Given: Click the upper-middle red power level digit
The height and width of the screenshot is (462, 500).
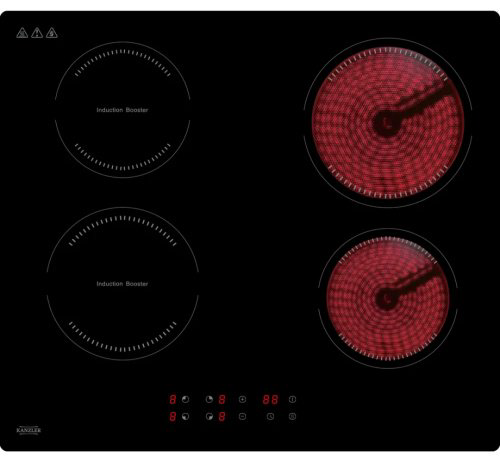Looking at the screenshot, I should 222,399.
